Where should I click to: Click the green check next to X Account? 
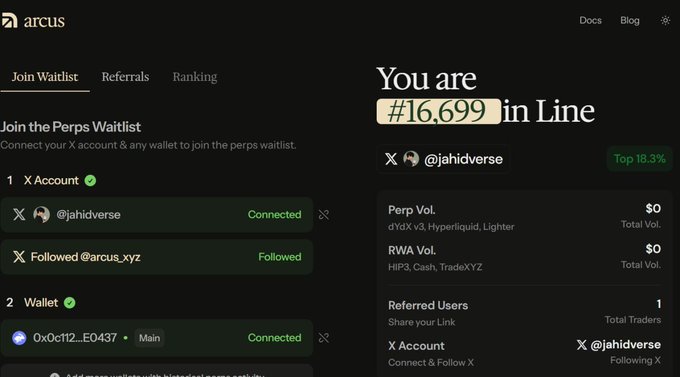[90, 180]
